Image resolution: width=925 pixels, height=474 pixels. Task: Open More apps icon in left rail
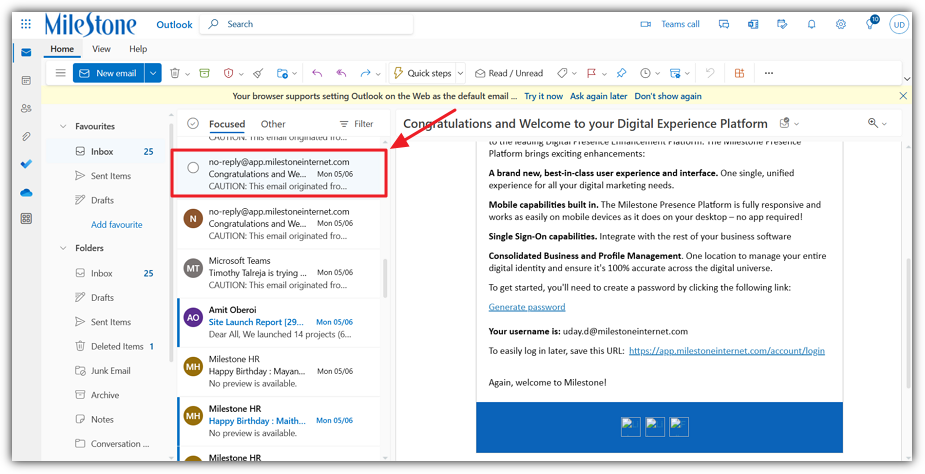point(26,218)
